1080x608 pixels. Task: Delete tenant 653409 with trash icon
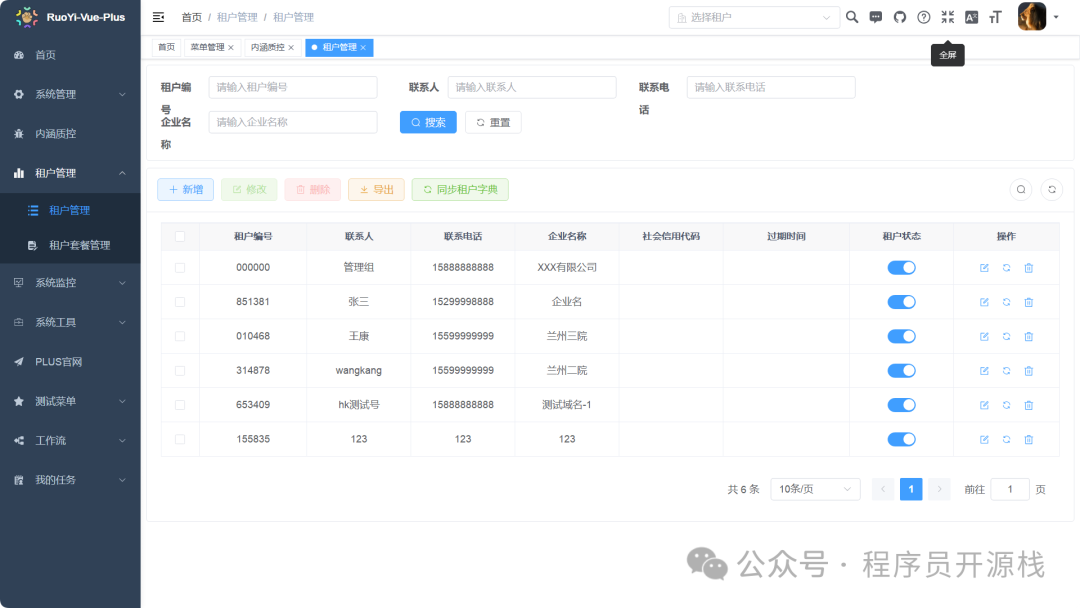[1028, 406]
